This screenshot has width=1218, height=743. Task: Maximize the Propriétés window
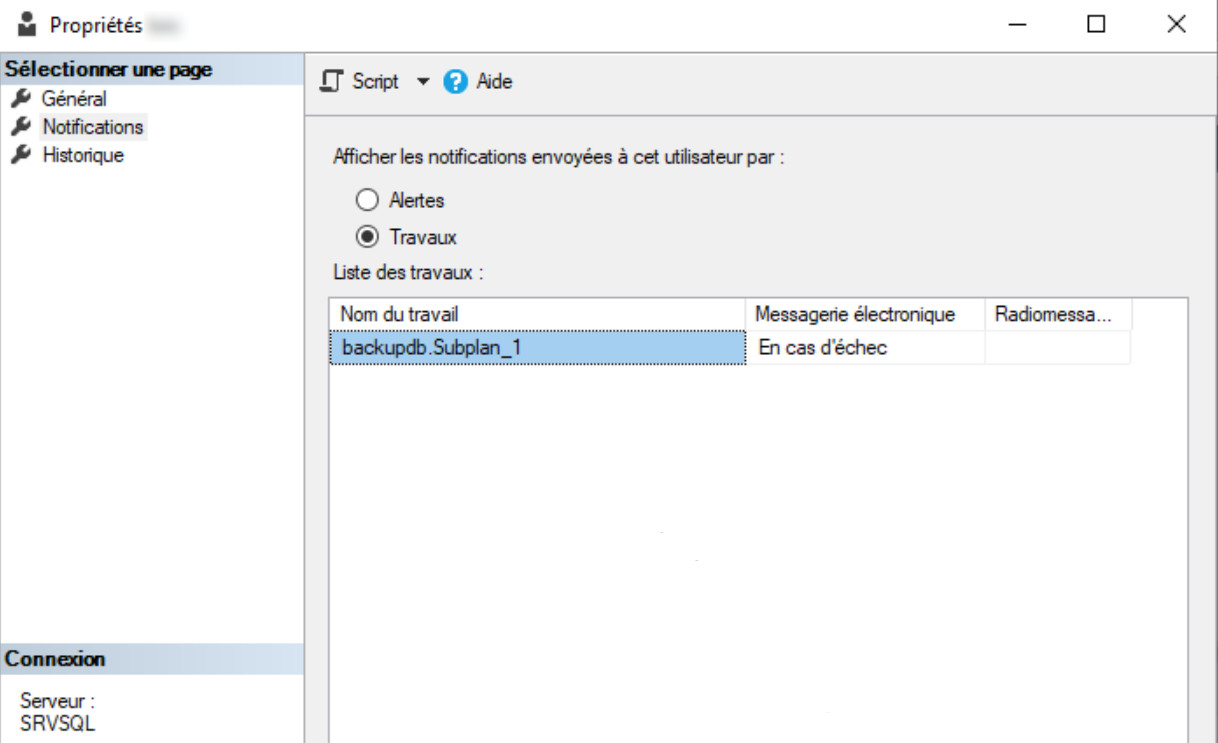coord(1096,24)
